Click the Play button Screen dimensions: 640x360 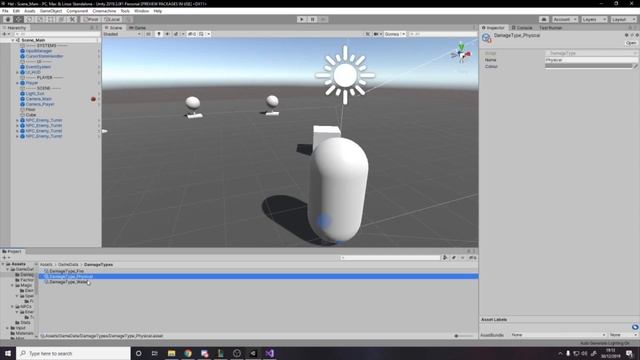coord(302,19)
